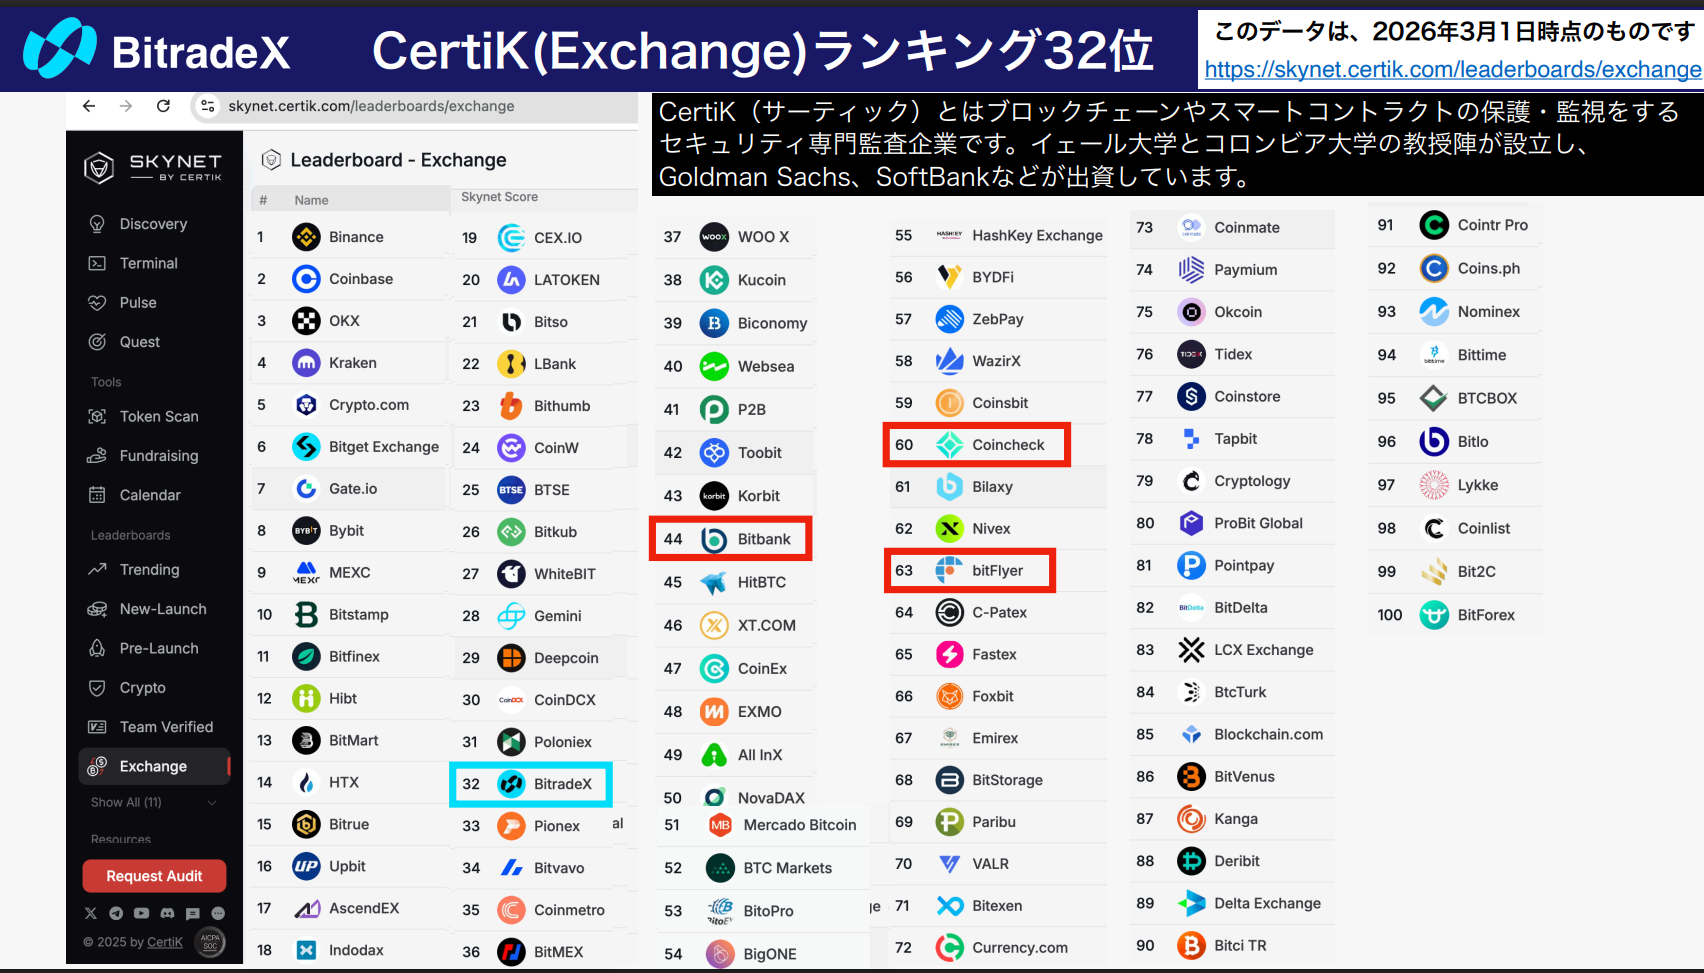The image size is (1704, 973).
Task: Click the address bar URL field
Action: click(x=413, y=106)
